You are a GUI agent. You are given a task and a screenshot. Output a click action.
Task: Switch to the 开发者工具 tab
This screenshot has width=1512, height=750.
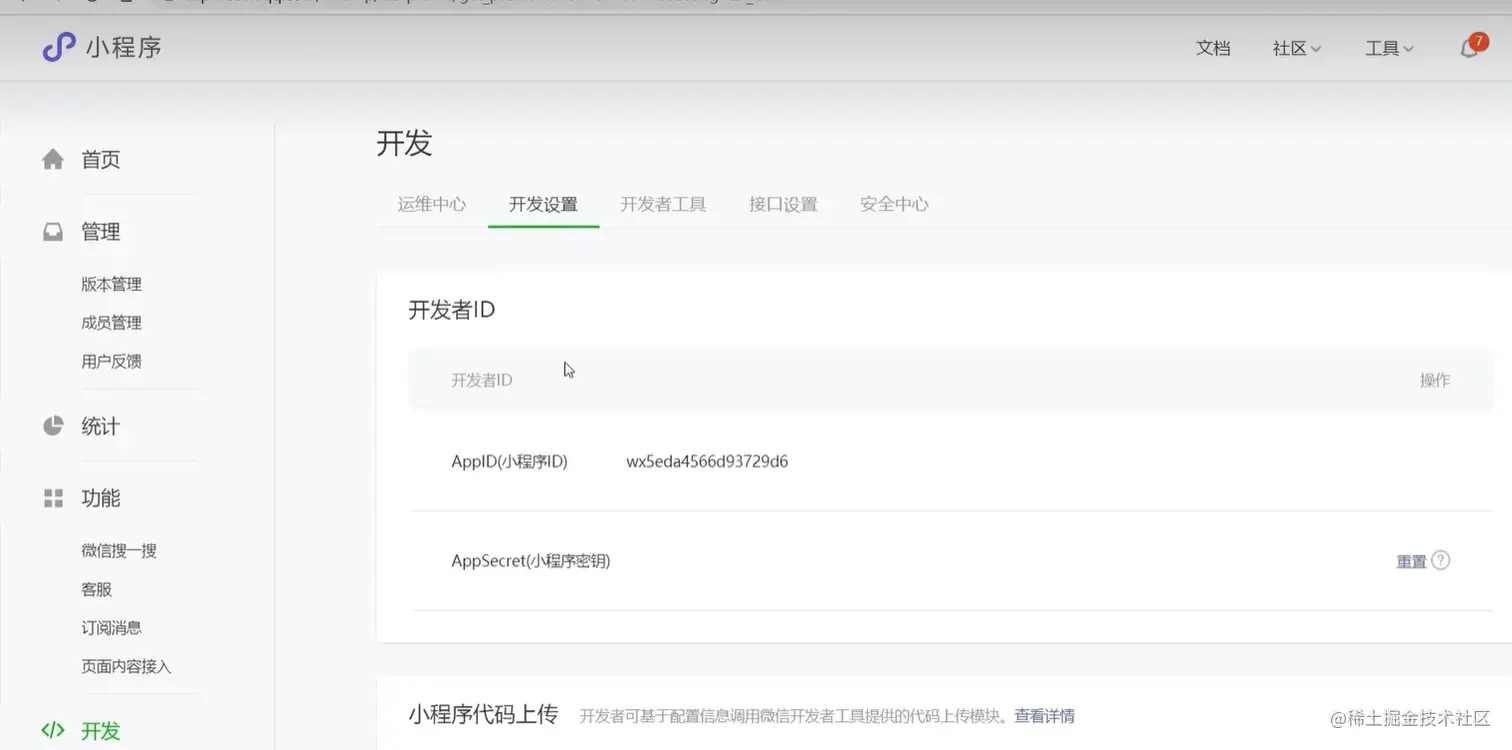click(x=663, y=204)
